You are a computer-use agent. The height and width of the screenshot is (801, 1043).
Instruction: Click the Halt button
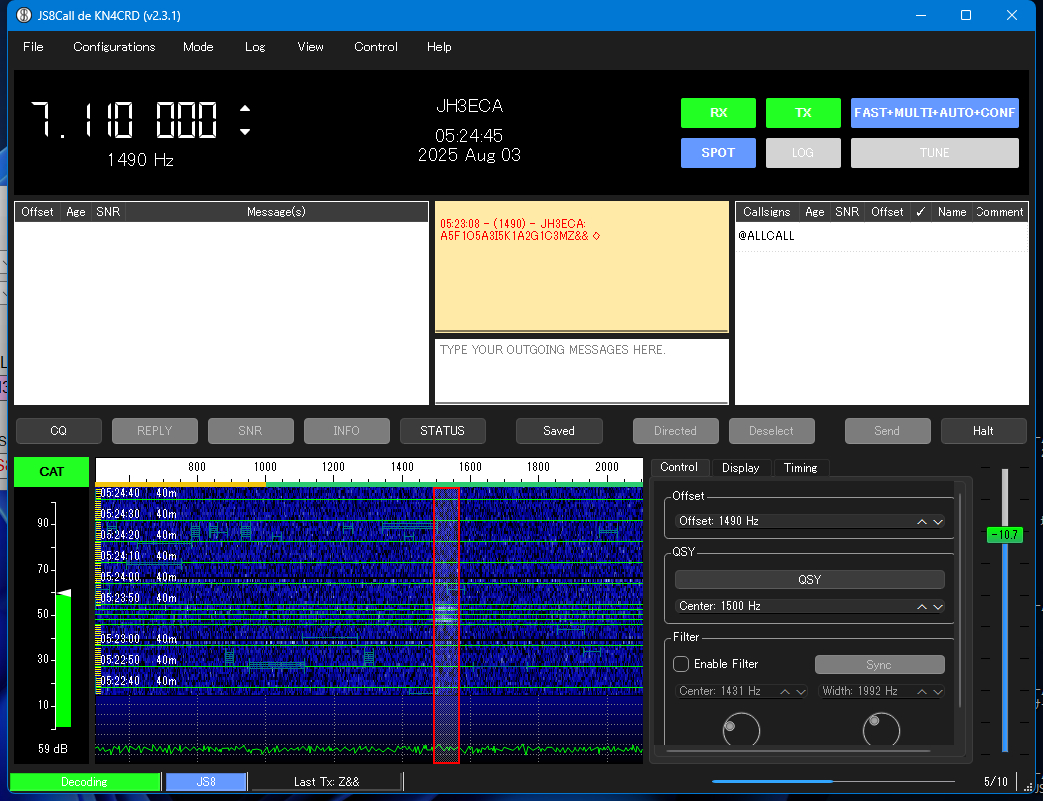[983, 431]
